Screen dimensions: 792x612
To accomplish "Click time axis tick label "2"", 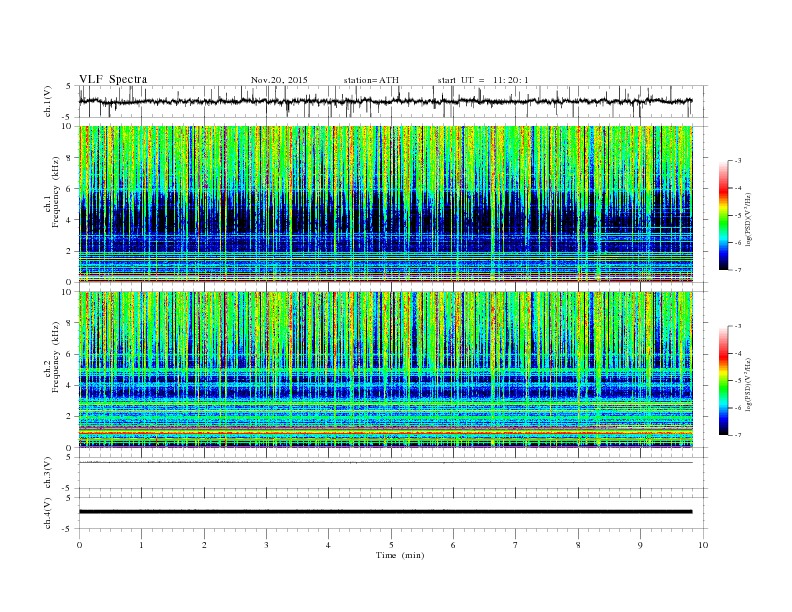I will 204,545.
